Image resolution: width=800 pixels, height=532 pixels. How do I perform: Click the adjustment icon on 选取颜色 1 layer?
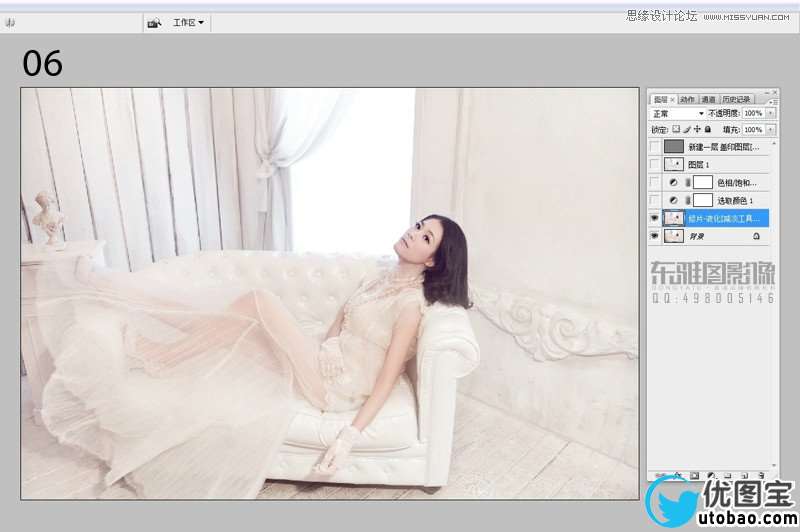point(673,200)
